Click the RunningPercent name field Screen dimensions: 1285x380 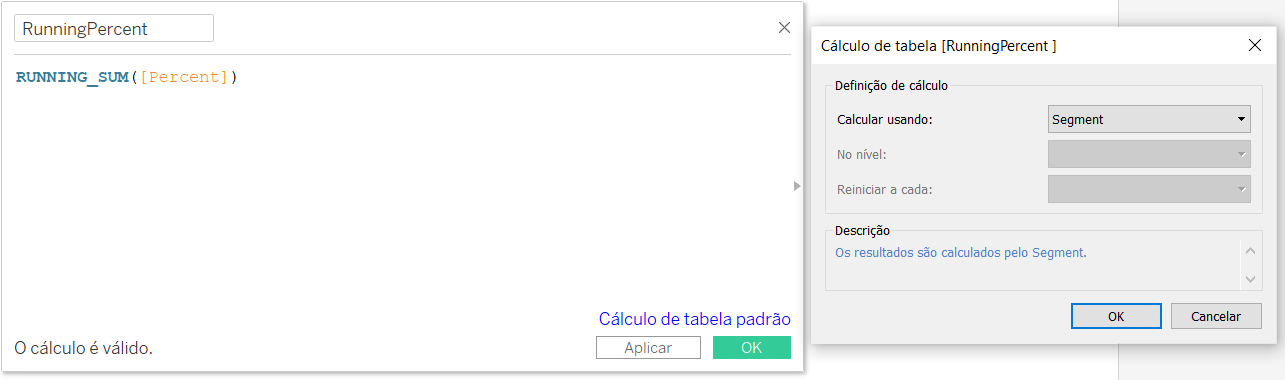click(x=114, y=28)
